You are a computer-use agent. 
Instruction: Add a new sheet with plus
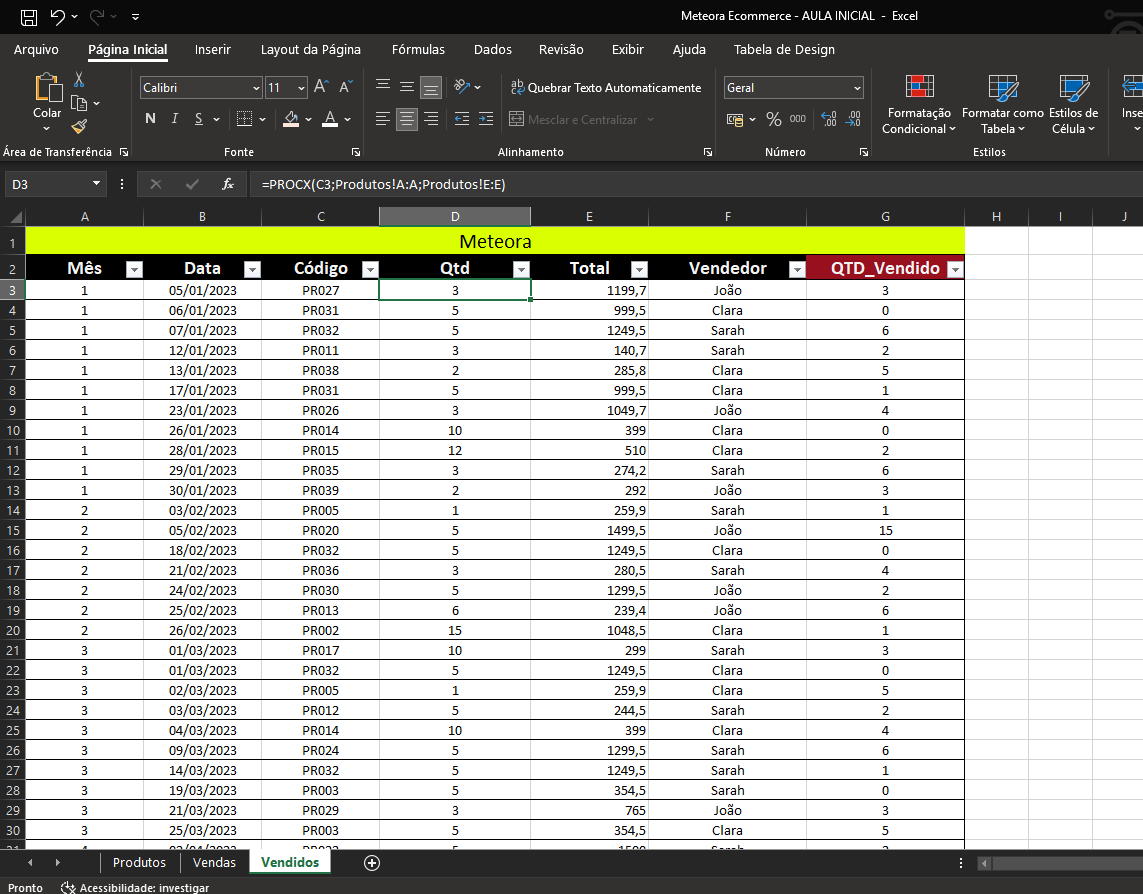[372, 863]
